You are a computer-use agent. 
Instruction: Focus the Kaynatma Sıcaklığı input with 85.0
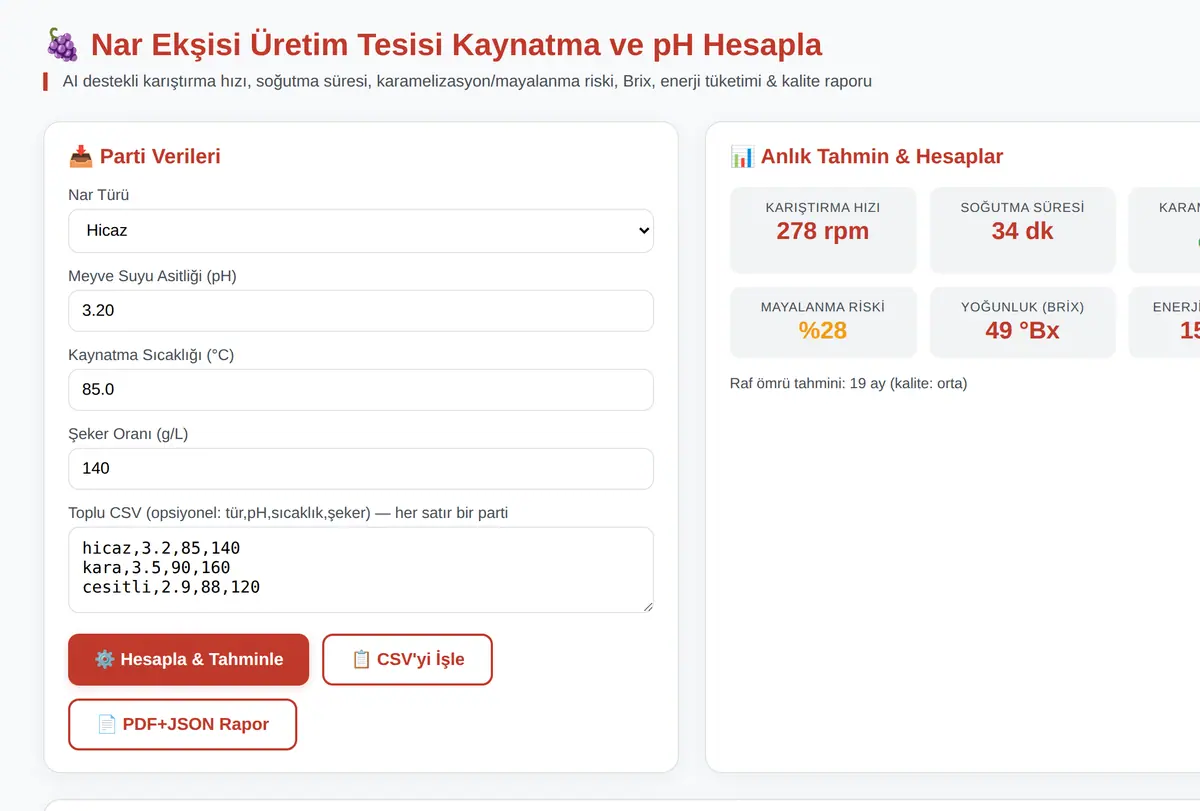click(x=361, y=389)
